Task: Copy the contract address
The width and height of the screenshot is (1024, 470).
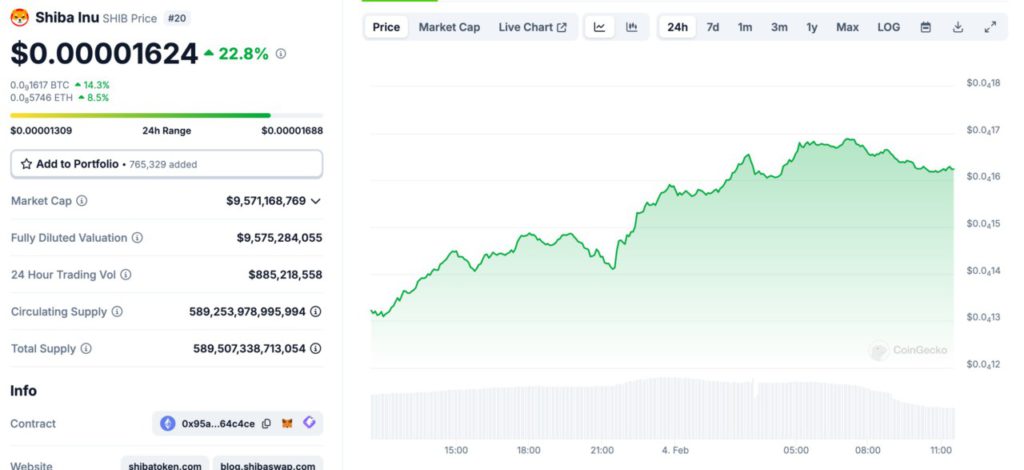Action: pos(266,424)
